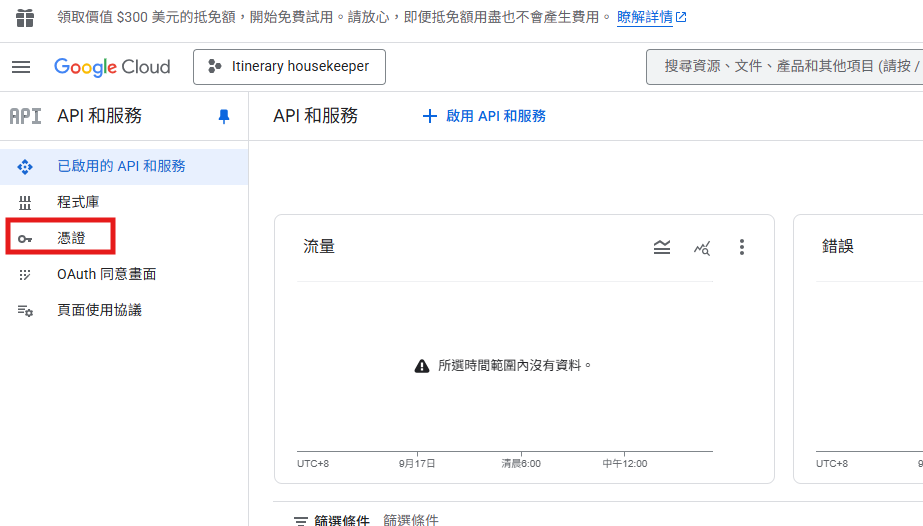923x526 pixels.
Task: Open the three-dot menu on 流量 chart
Action: [x=742, y=247]
